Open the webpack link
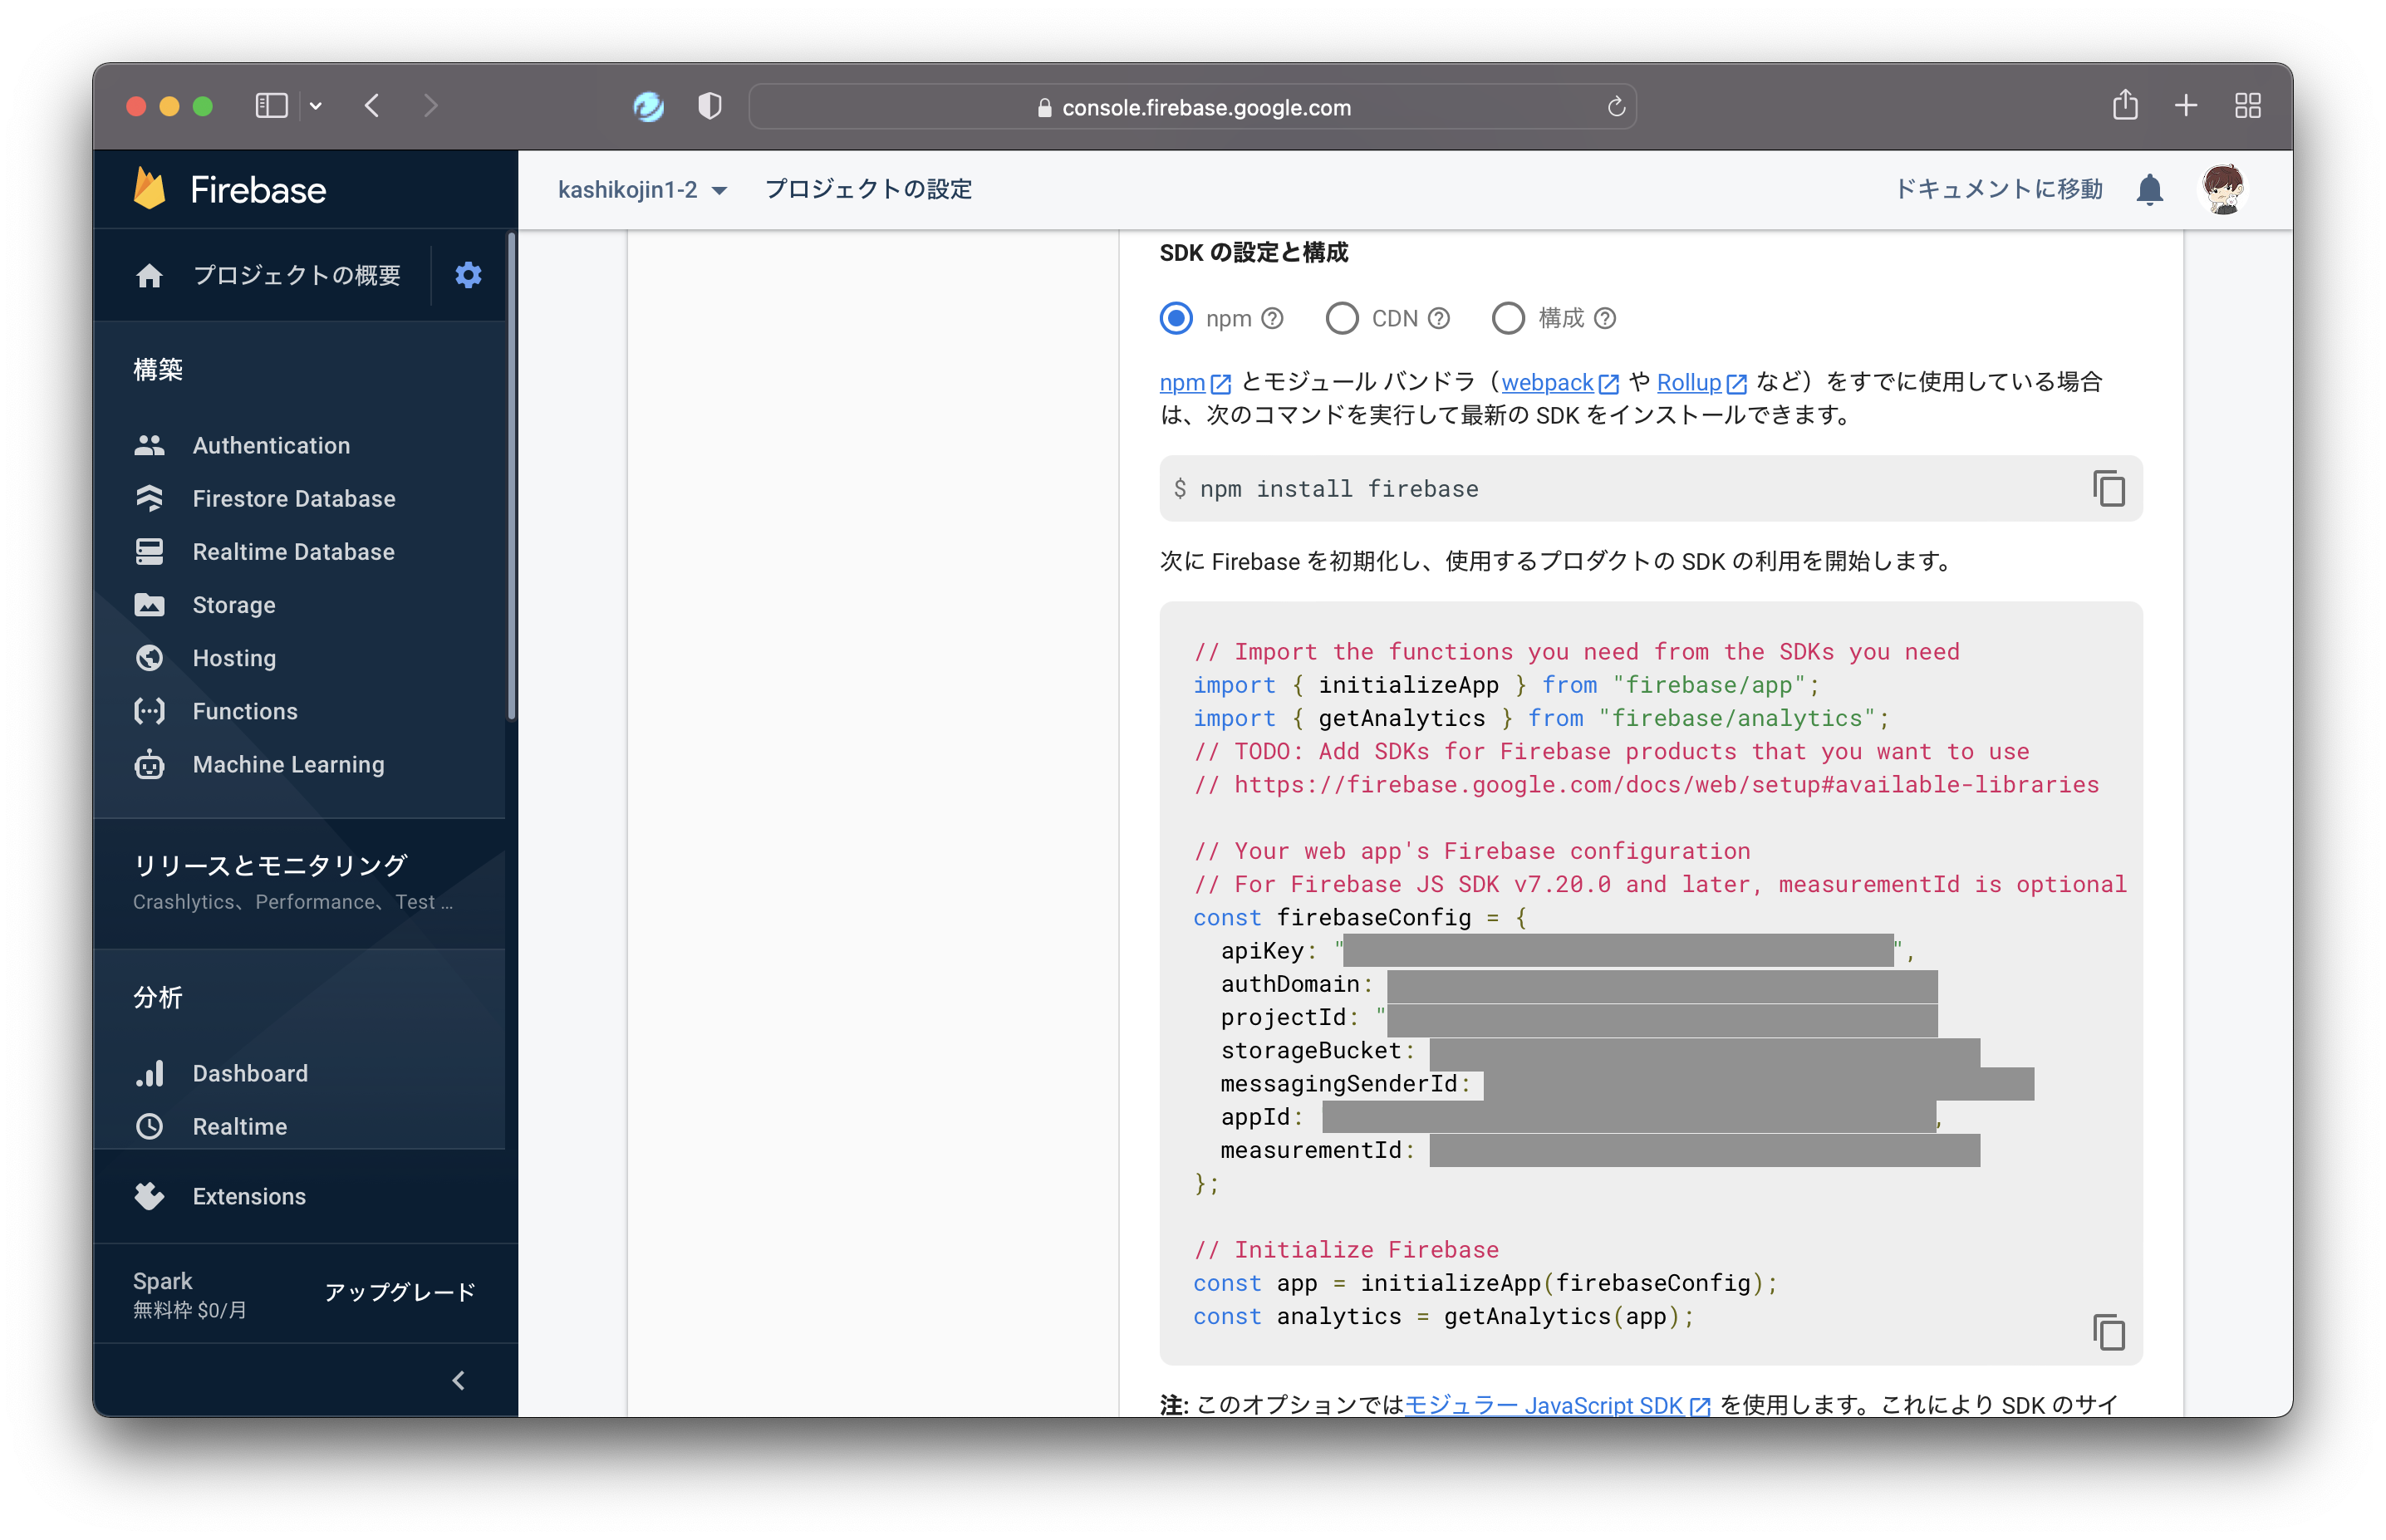 1559,382
